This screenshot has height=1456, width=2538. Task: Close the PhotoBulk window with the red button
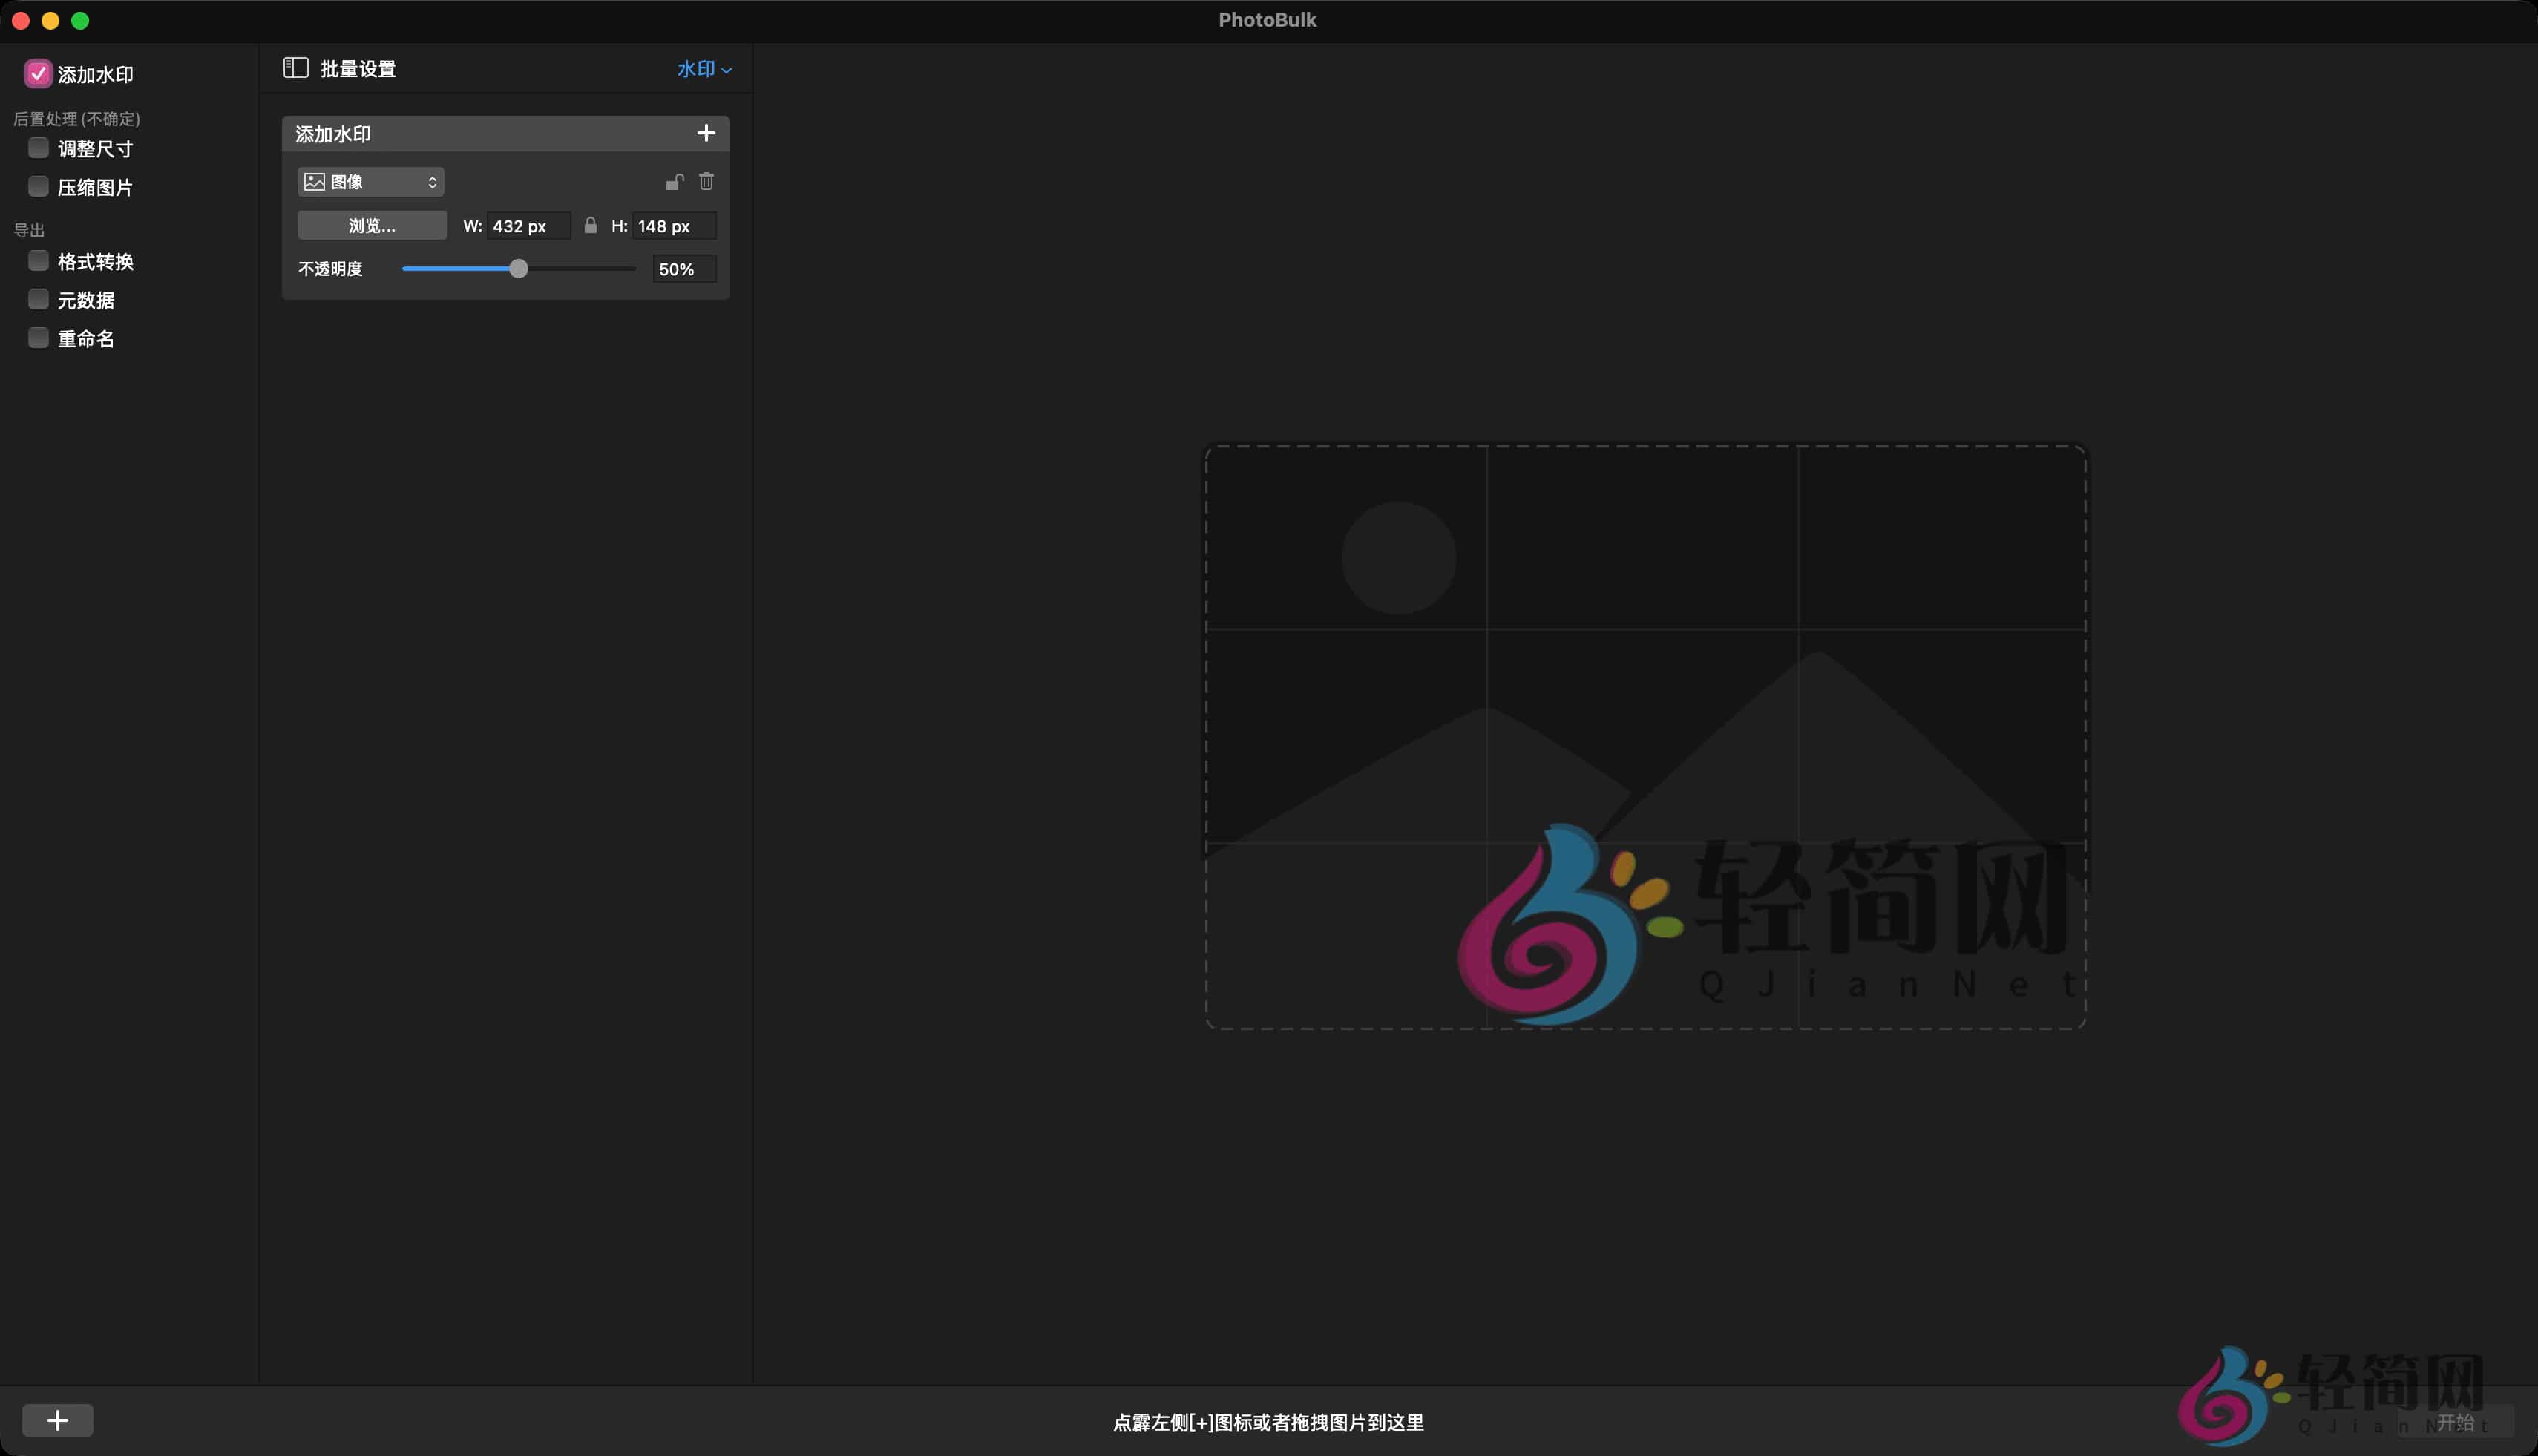[x=21, y=21]
